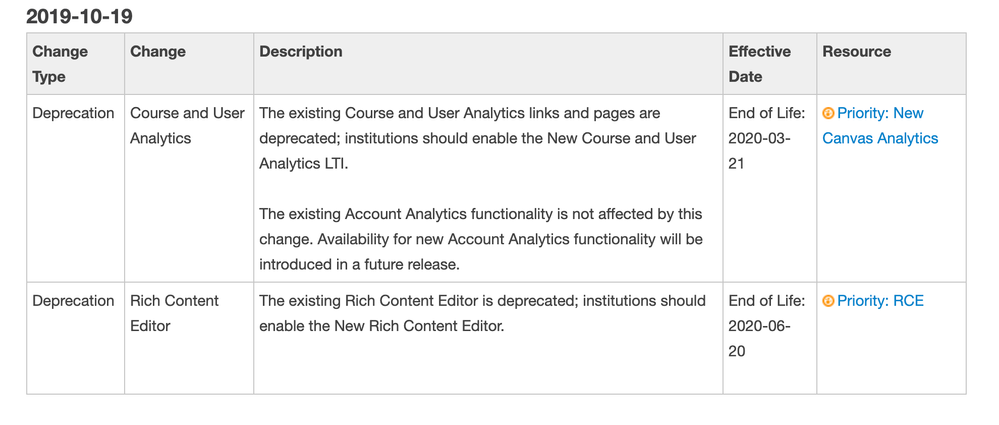Open the Priority: RCE link
The height and width of the screenshot is (425, 999).
pyautogui.click(x=880, y=301)
